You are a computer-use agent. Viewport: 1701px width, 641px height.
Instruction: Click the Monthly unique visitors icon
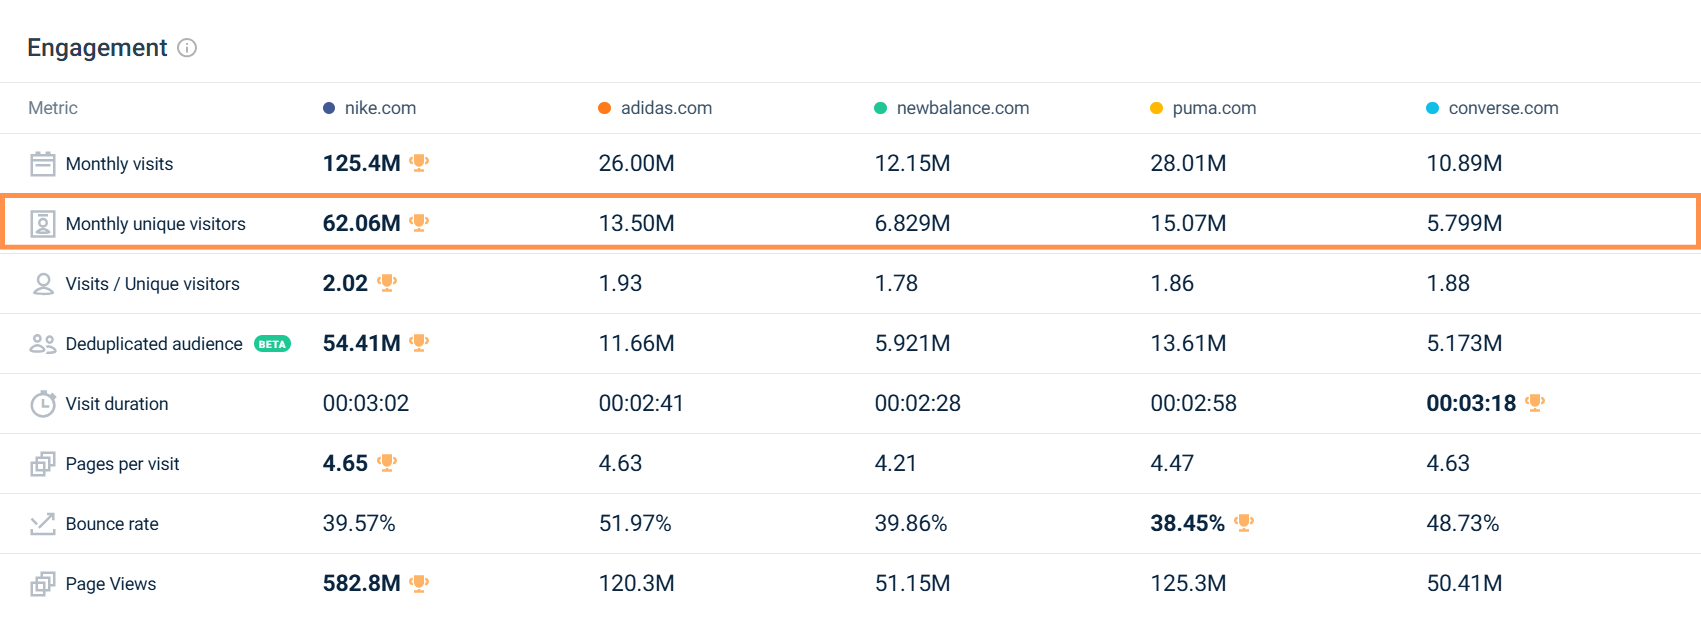point(43,224)
